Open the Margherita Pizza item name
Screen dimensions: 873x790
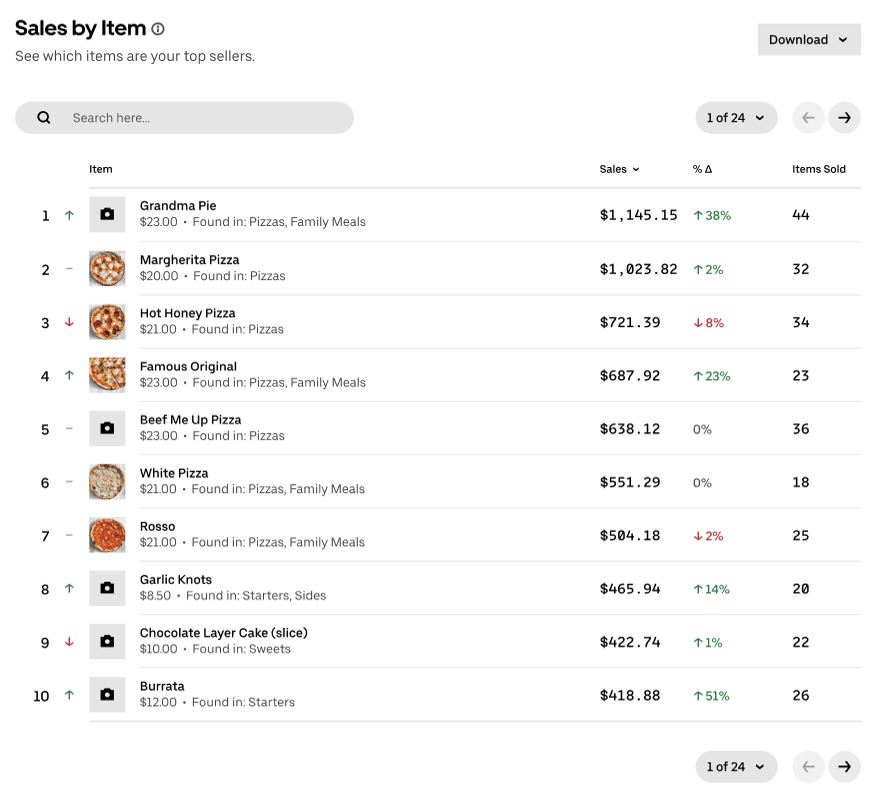189,260
